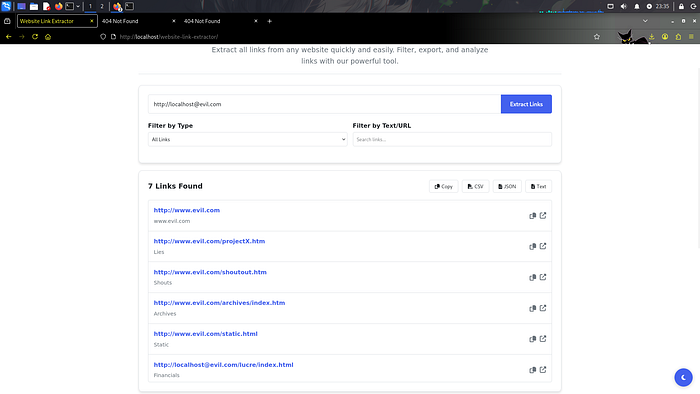The width and height of the screenshot is (700, 394).
Task: Click the Copy all links button
Action: (444, 187)
